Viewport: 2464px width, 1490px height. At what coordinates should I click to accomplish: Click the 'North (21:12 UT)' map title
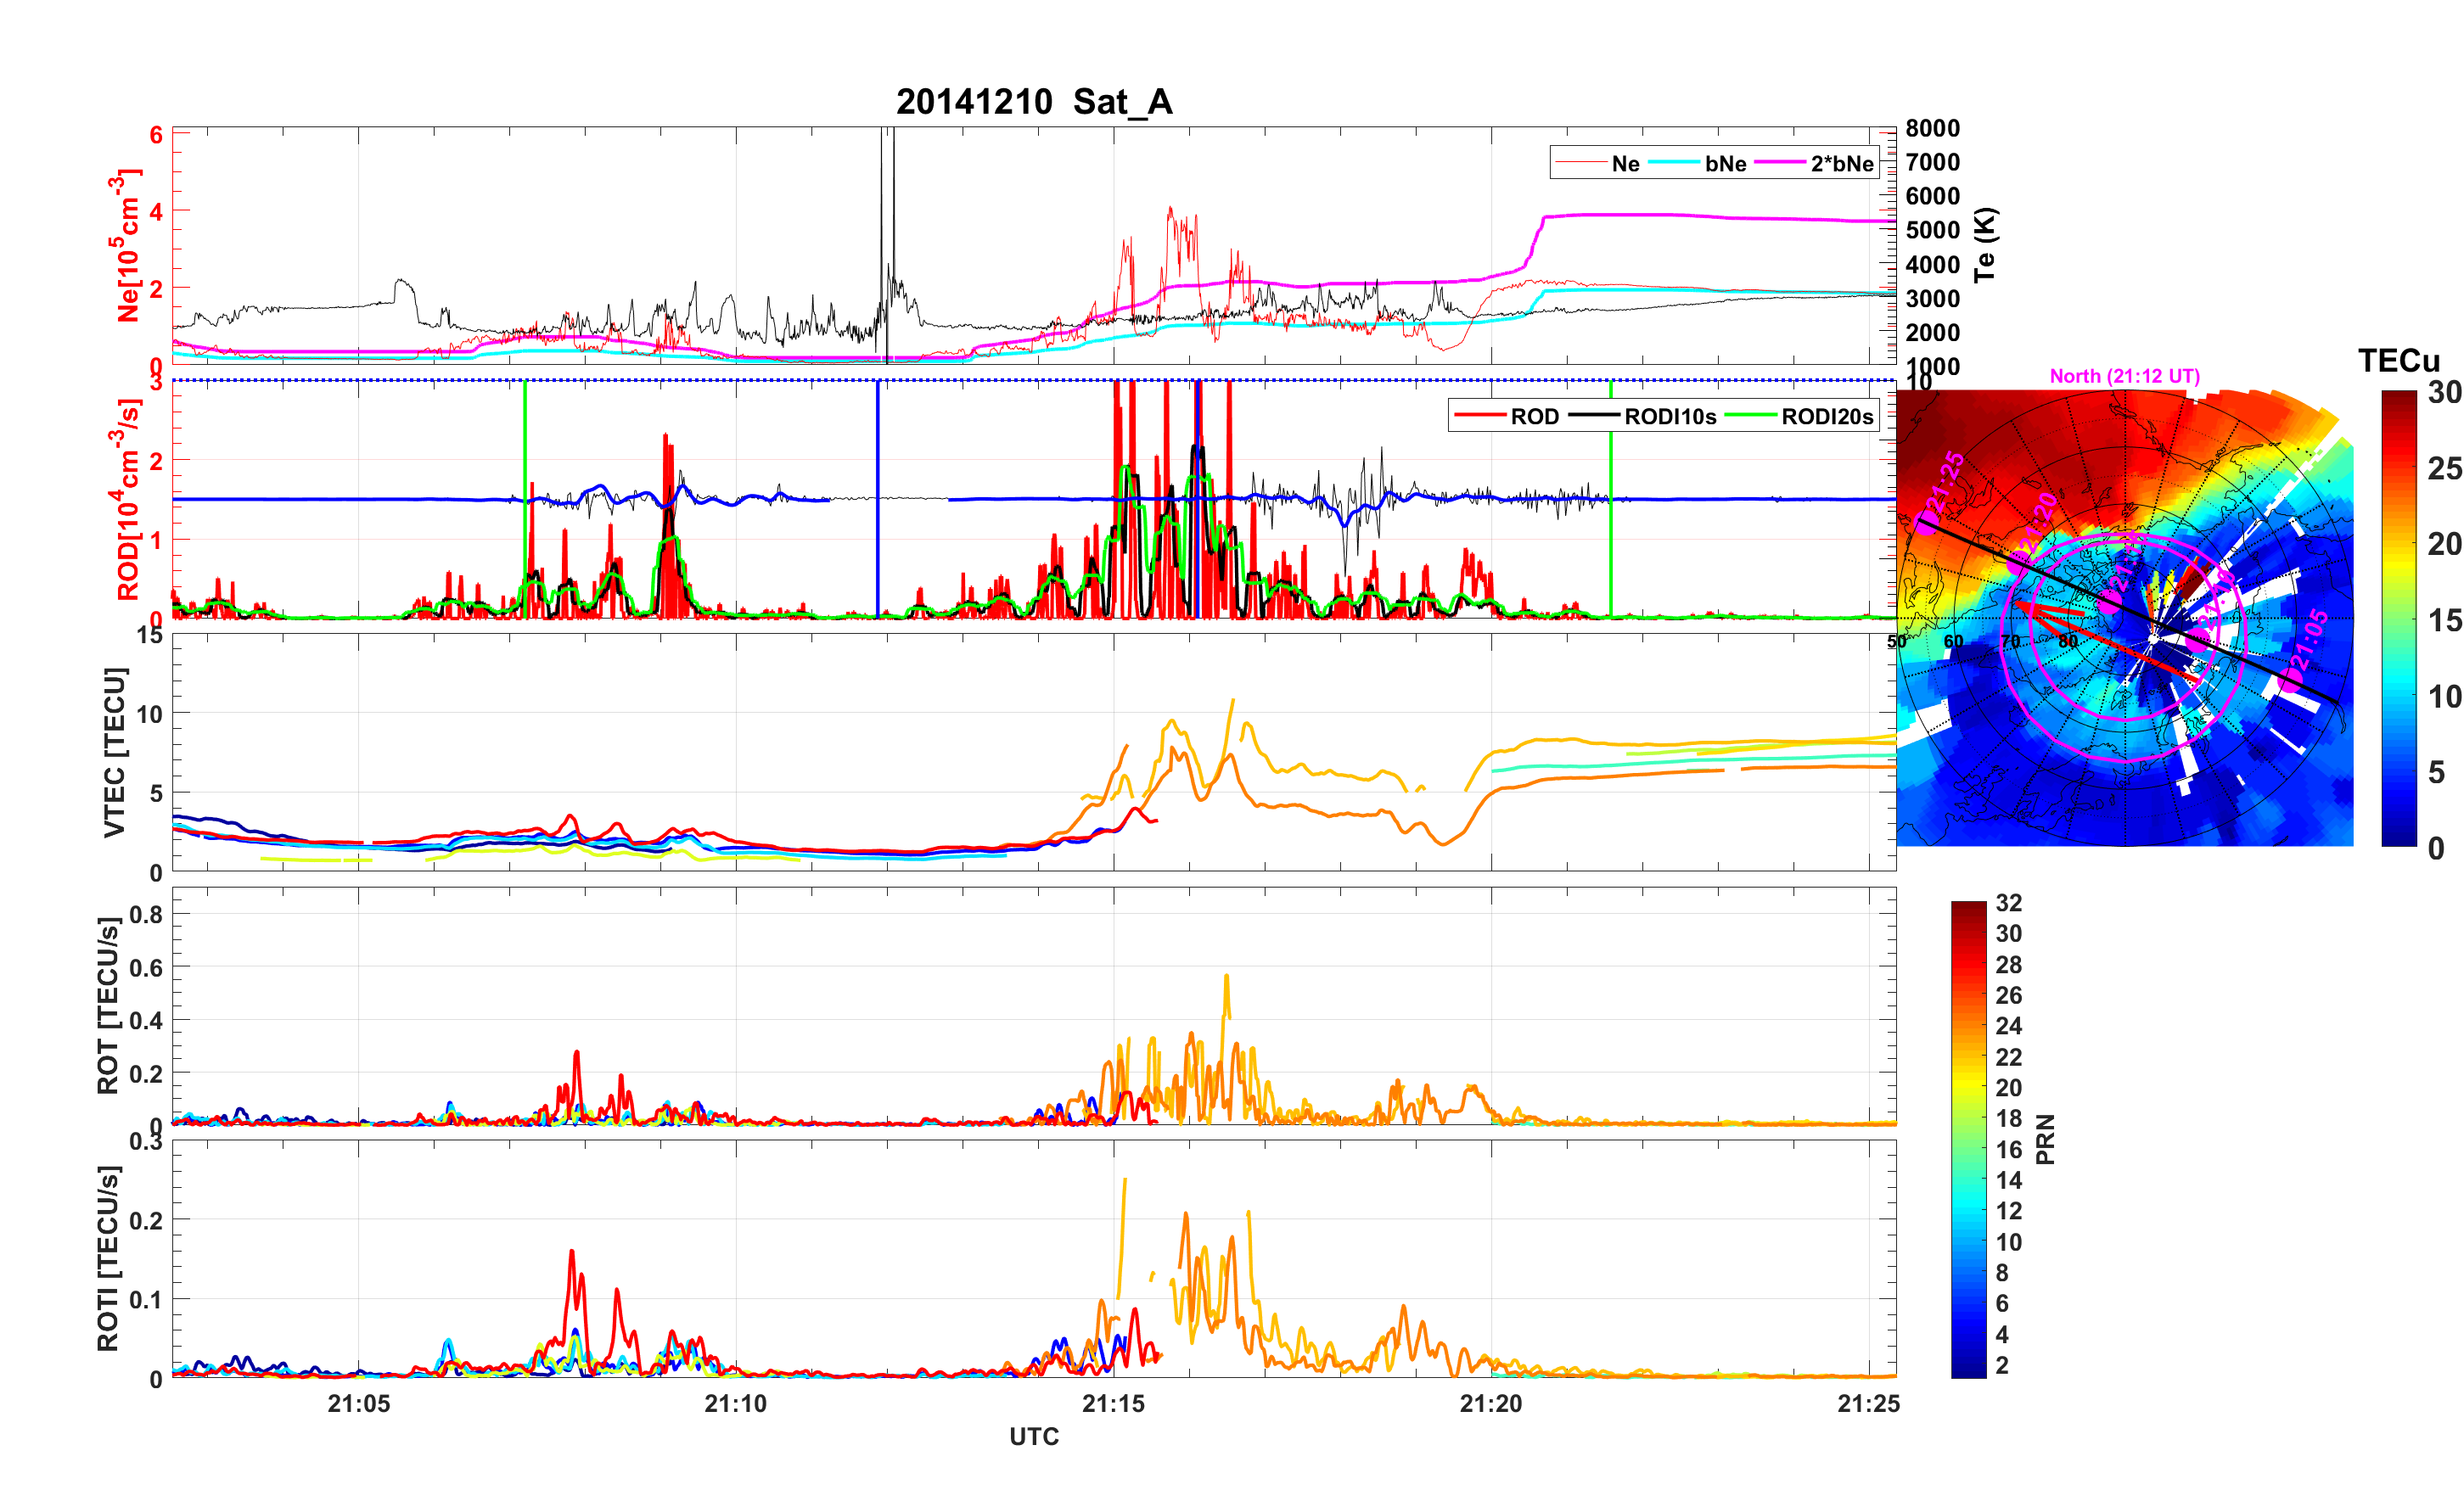[x=2124, y=376]
